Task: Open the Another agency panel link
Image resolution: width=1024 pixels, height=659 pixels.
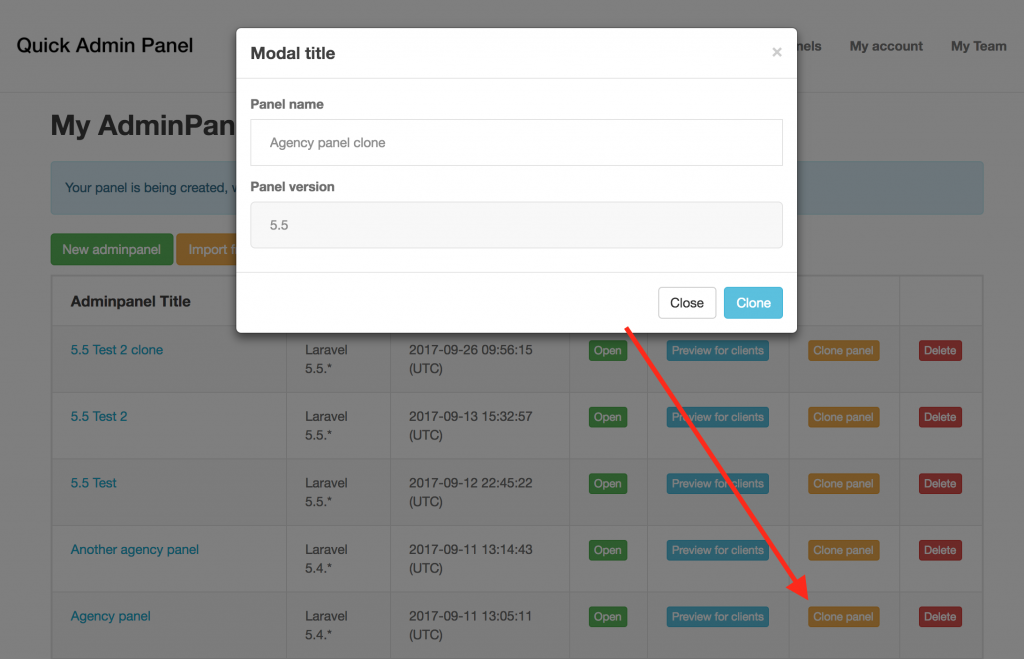Action: (135, 550)
